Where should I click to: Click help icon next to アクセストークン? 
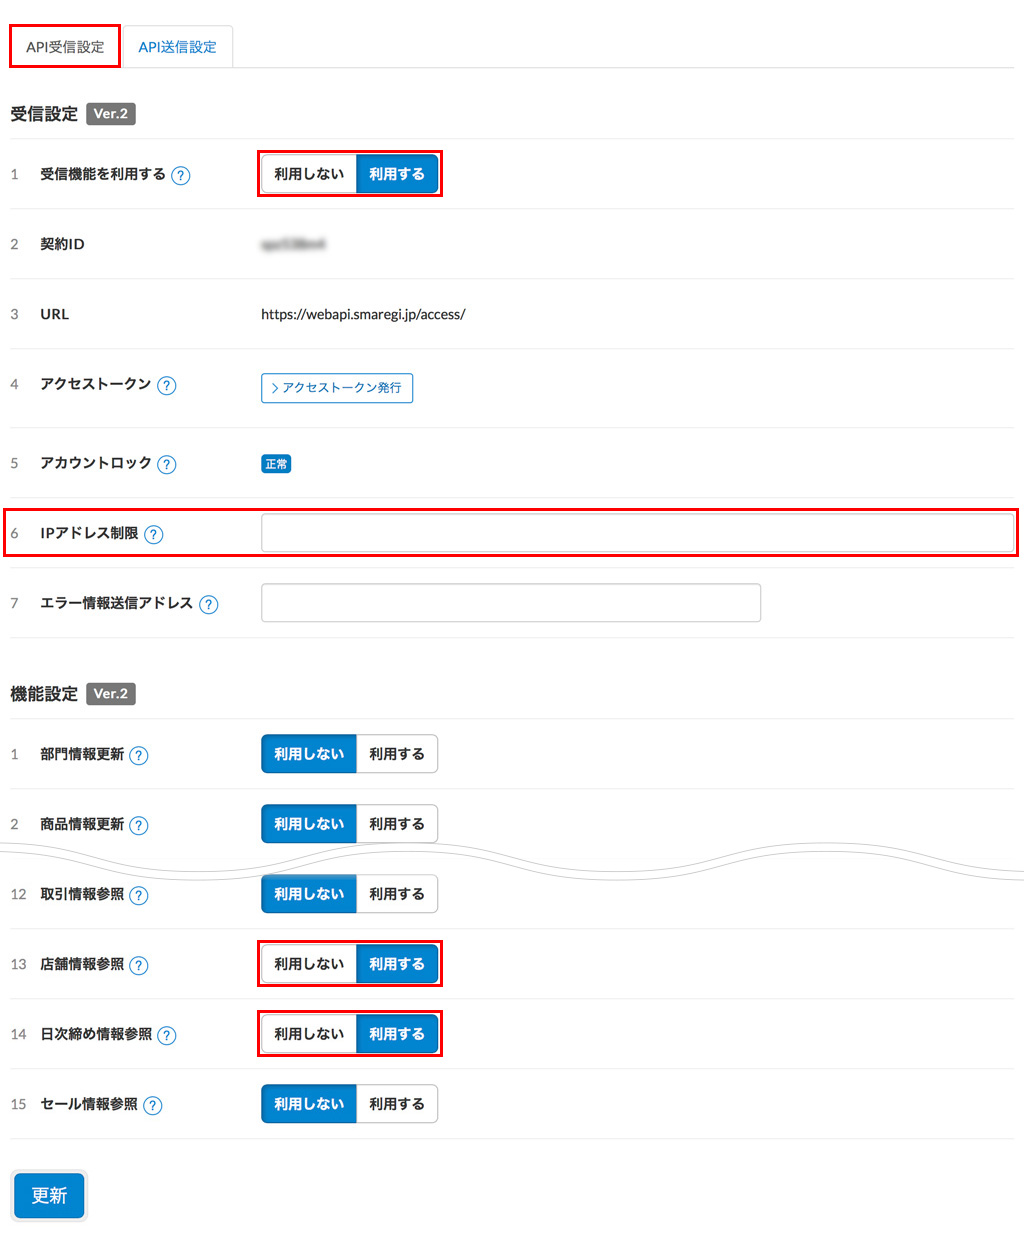click(x=167, y=385)
